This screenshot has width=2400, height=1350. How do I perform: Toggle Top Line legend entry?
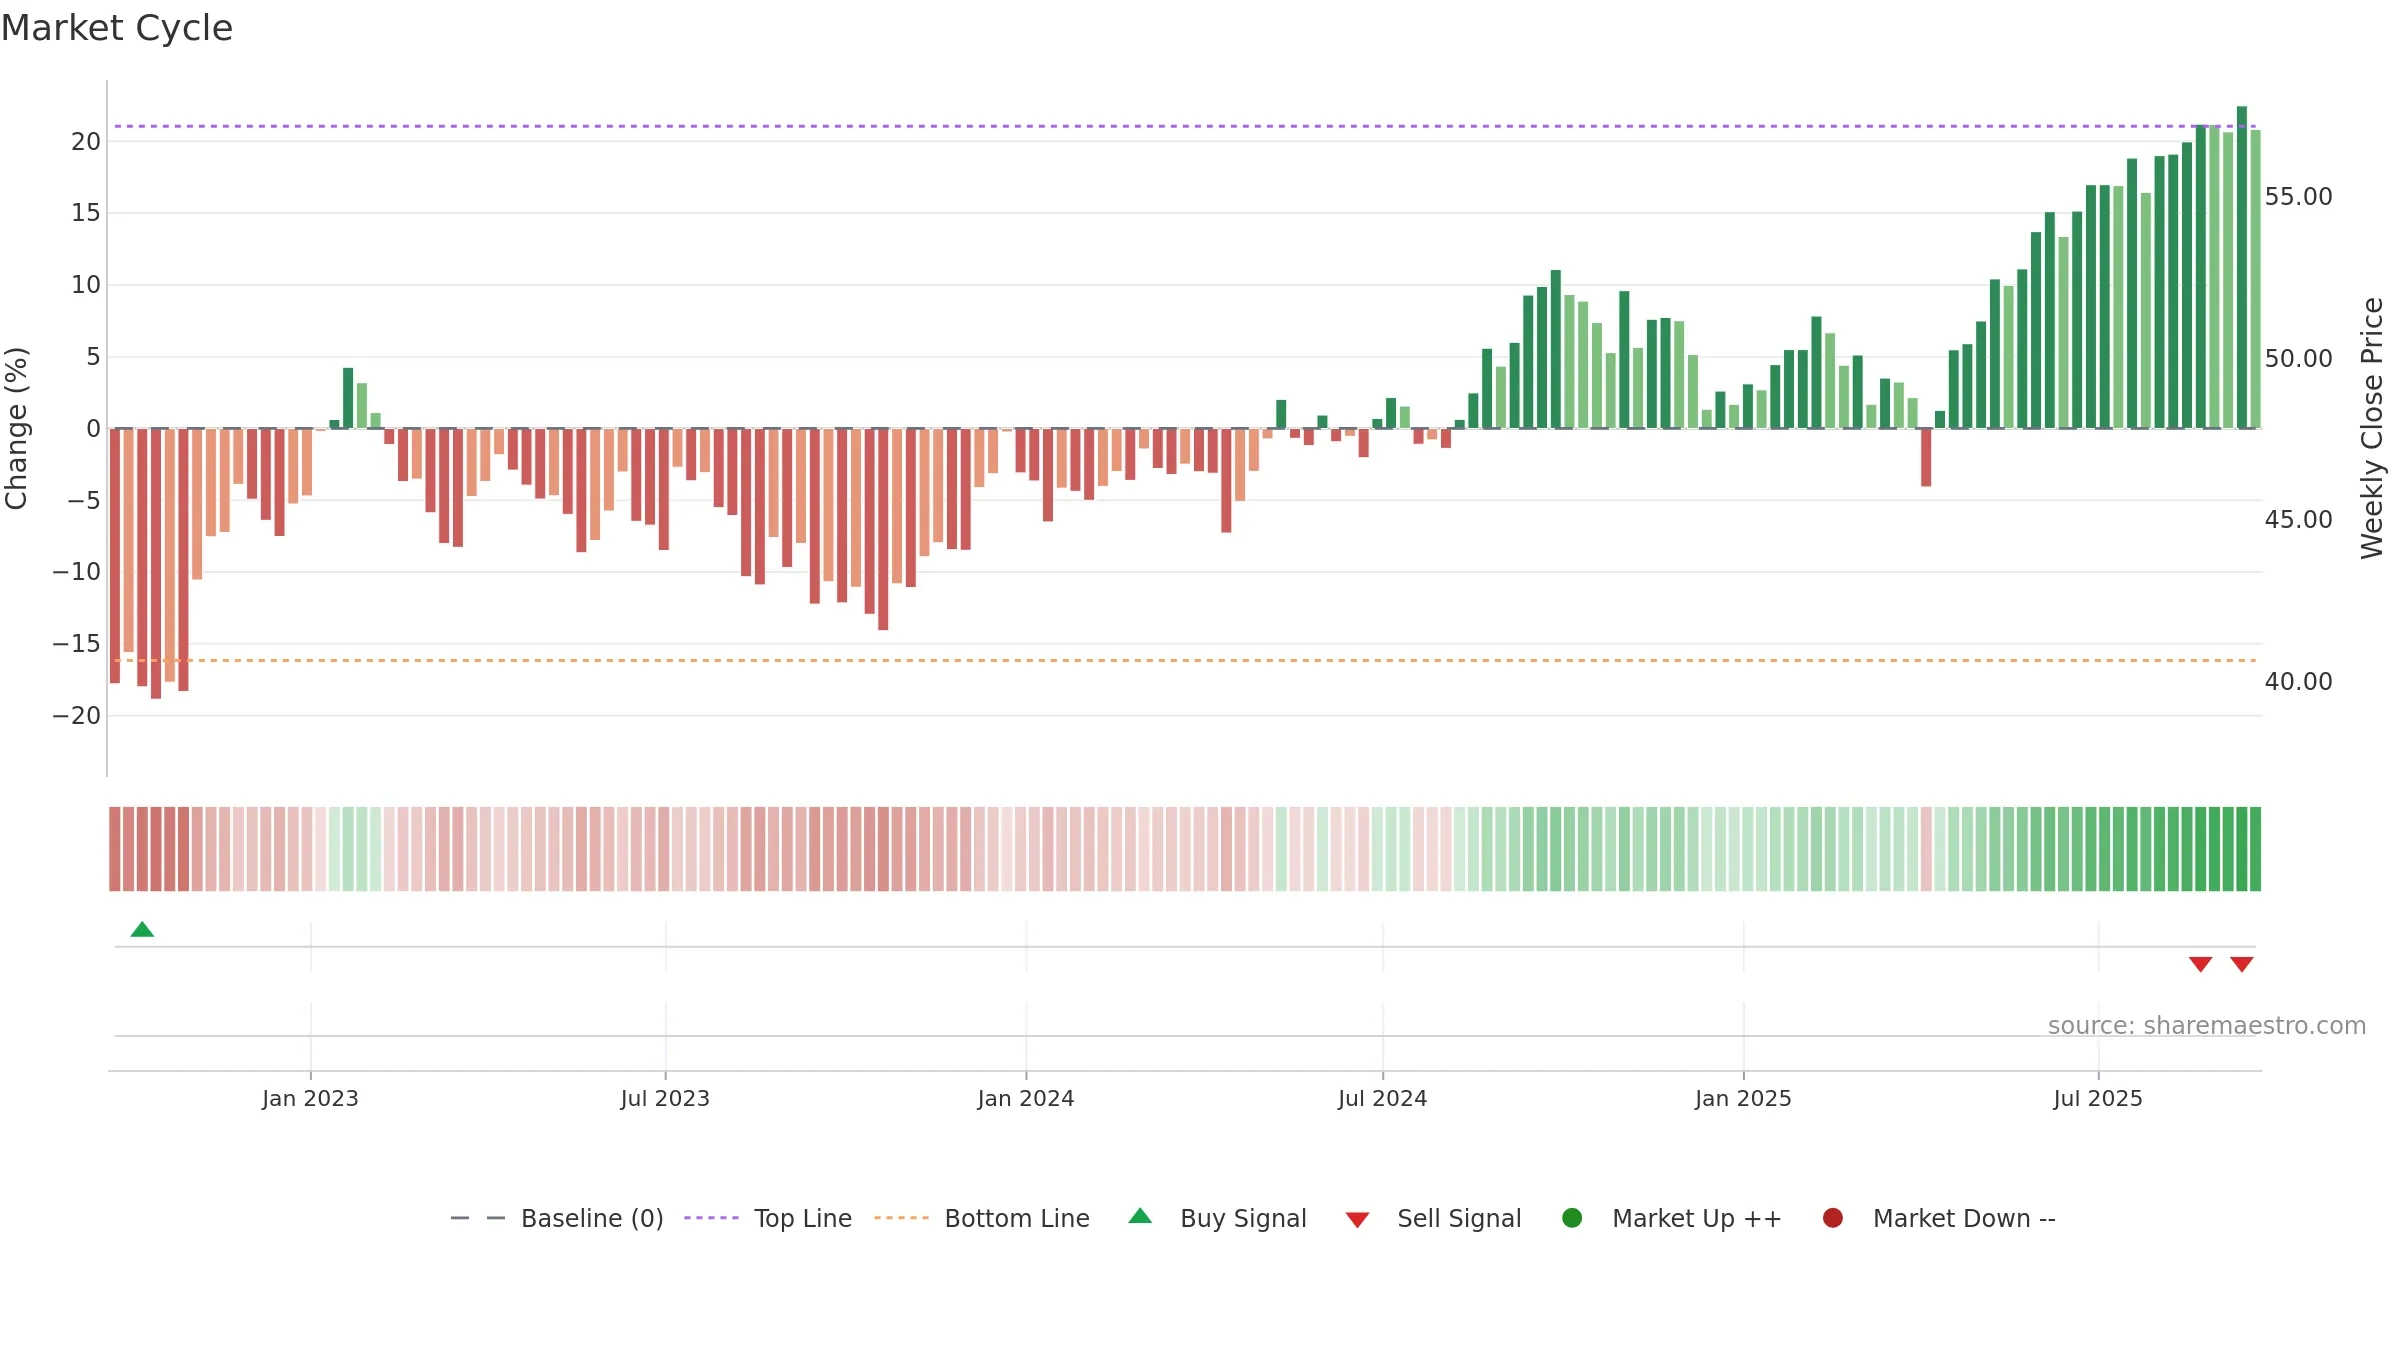tap(768, 1218)
